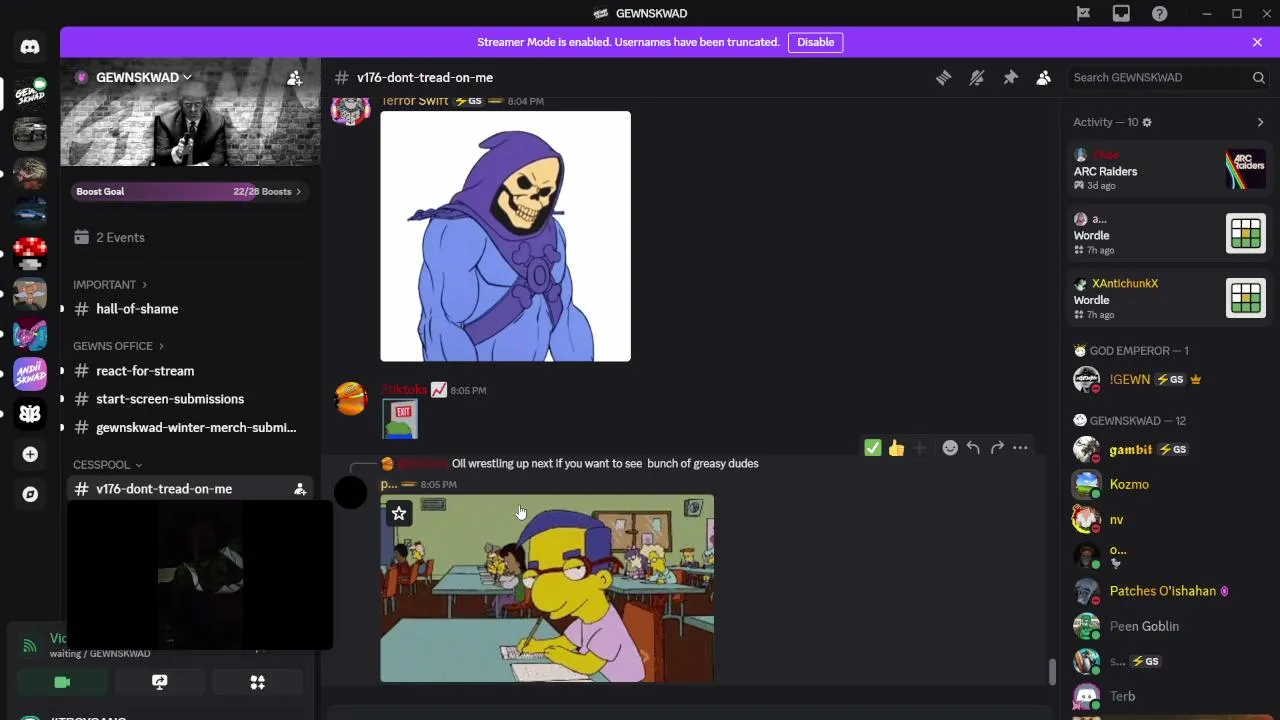This screenshot has height=720, width=1280.
Task: Expand the Boost Goal details arrow
Action: [298, 191]
